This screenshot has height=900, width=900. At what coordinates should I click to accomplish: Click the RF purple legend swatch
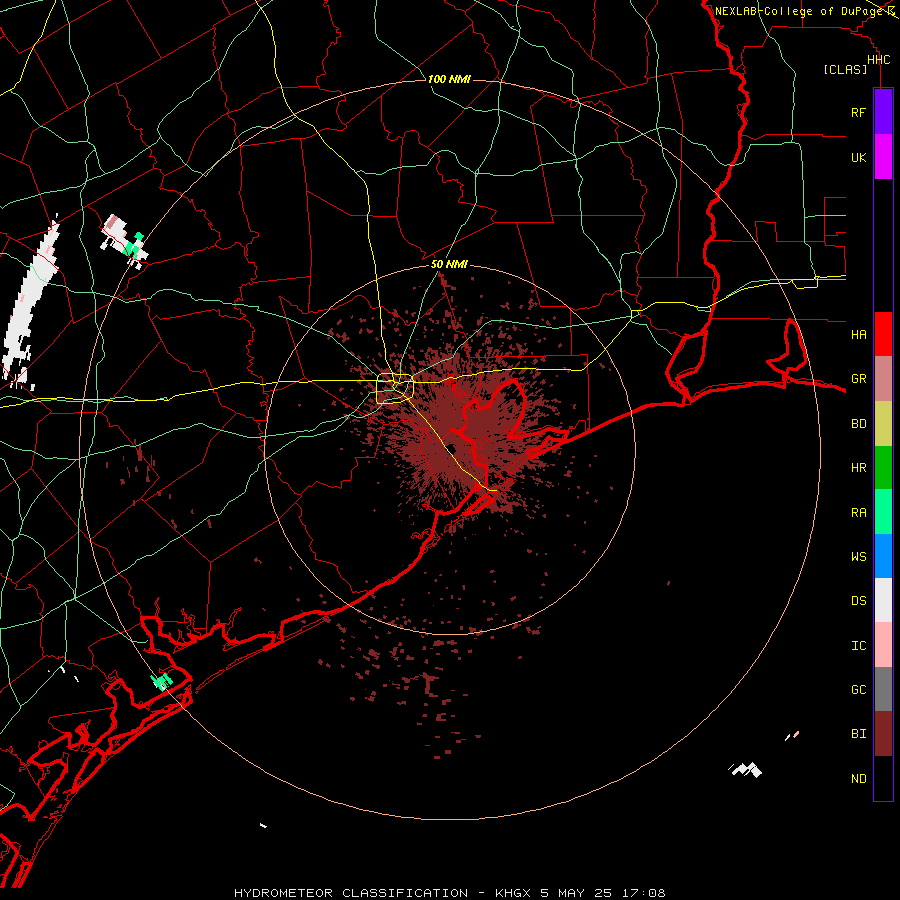pyautogui.click(x=883, y=112)
